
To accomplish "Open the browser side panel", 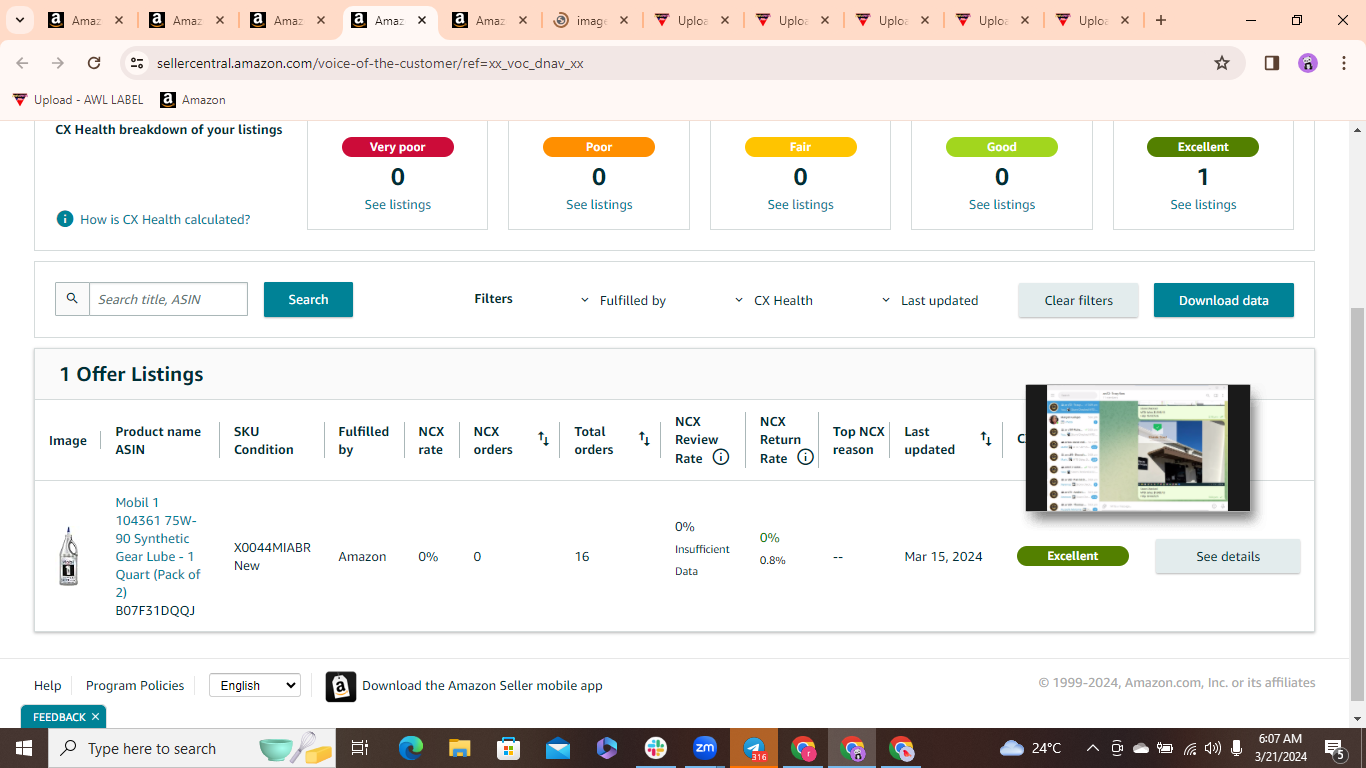I will 1272,63.
